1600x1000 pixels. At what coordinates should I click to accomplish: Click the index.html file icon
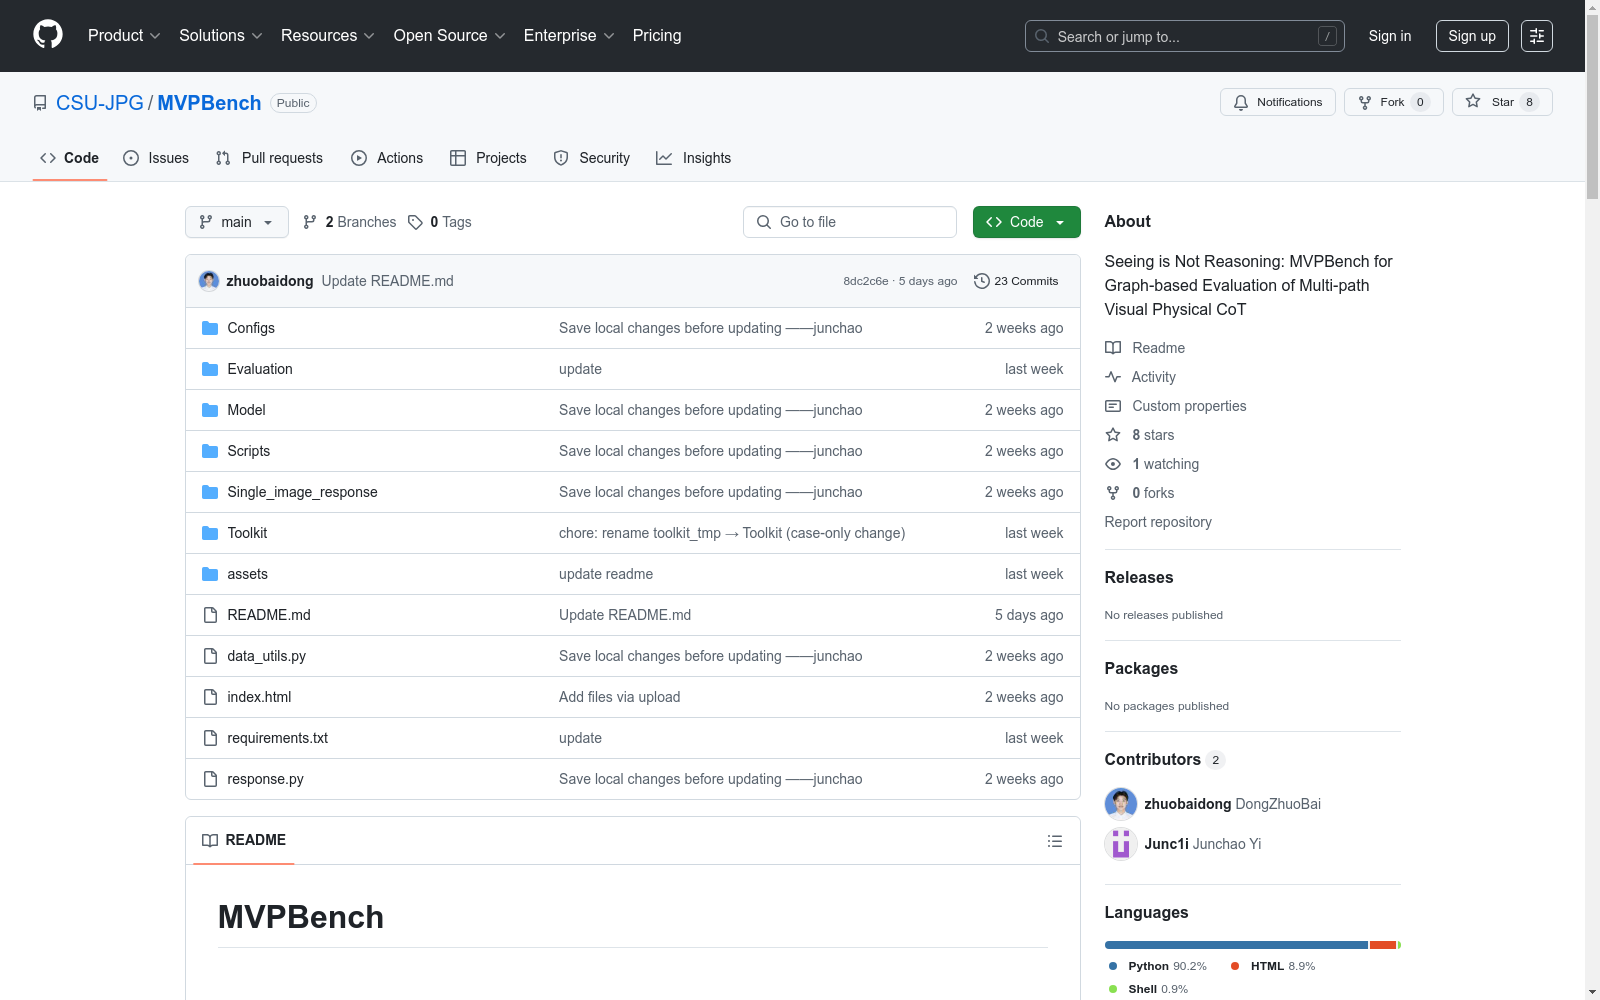tap(210, 697)
